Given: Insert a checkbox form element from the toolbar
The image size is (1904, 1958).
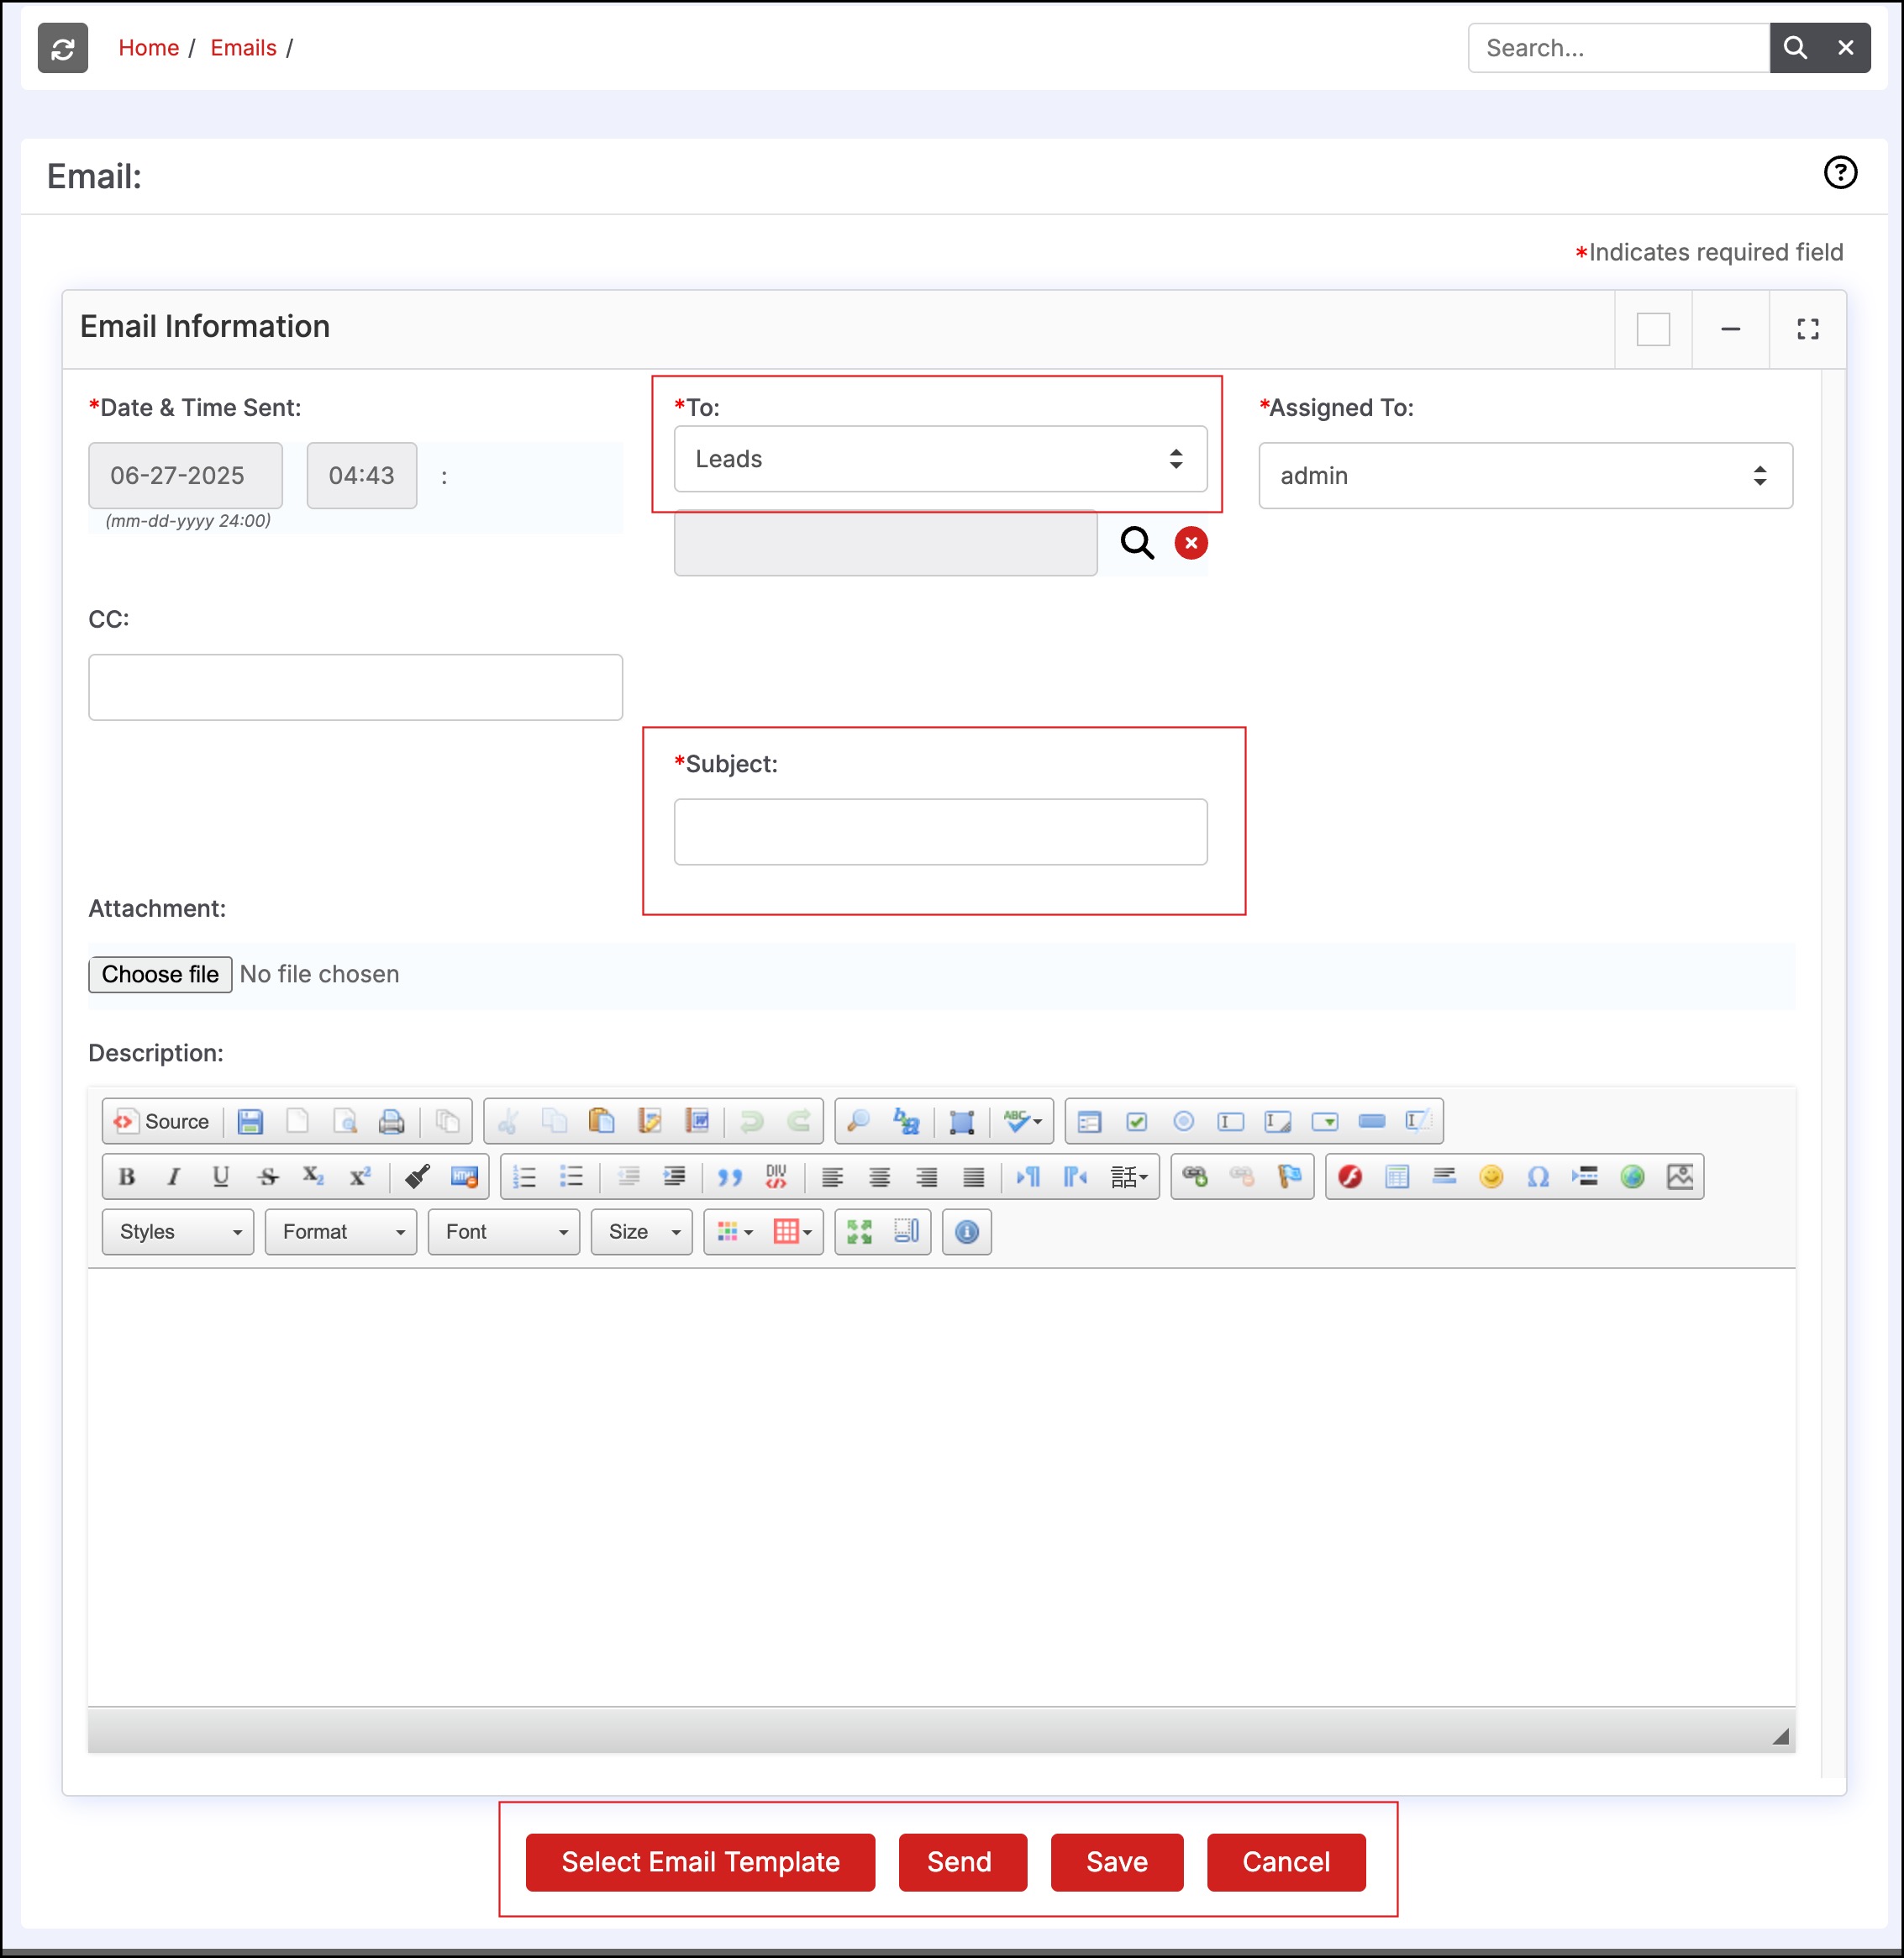Looking at the screenshot, I should (x=1137, y=1121).
